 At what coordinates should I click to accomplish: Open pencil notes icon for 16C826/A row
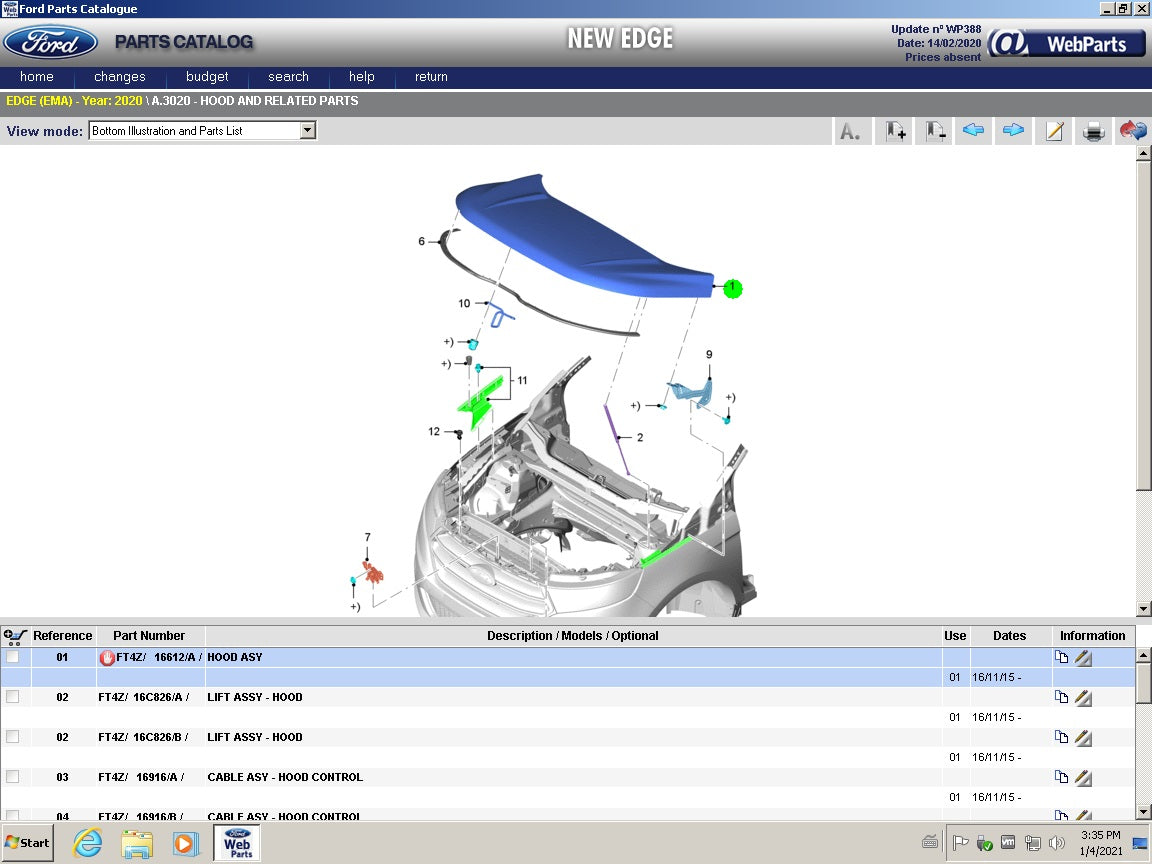[1083, 697]
